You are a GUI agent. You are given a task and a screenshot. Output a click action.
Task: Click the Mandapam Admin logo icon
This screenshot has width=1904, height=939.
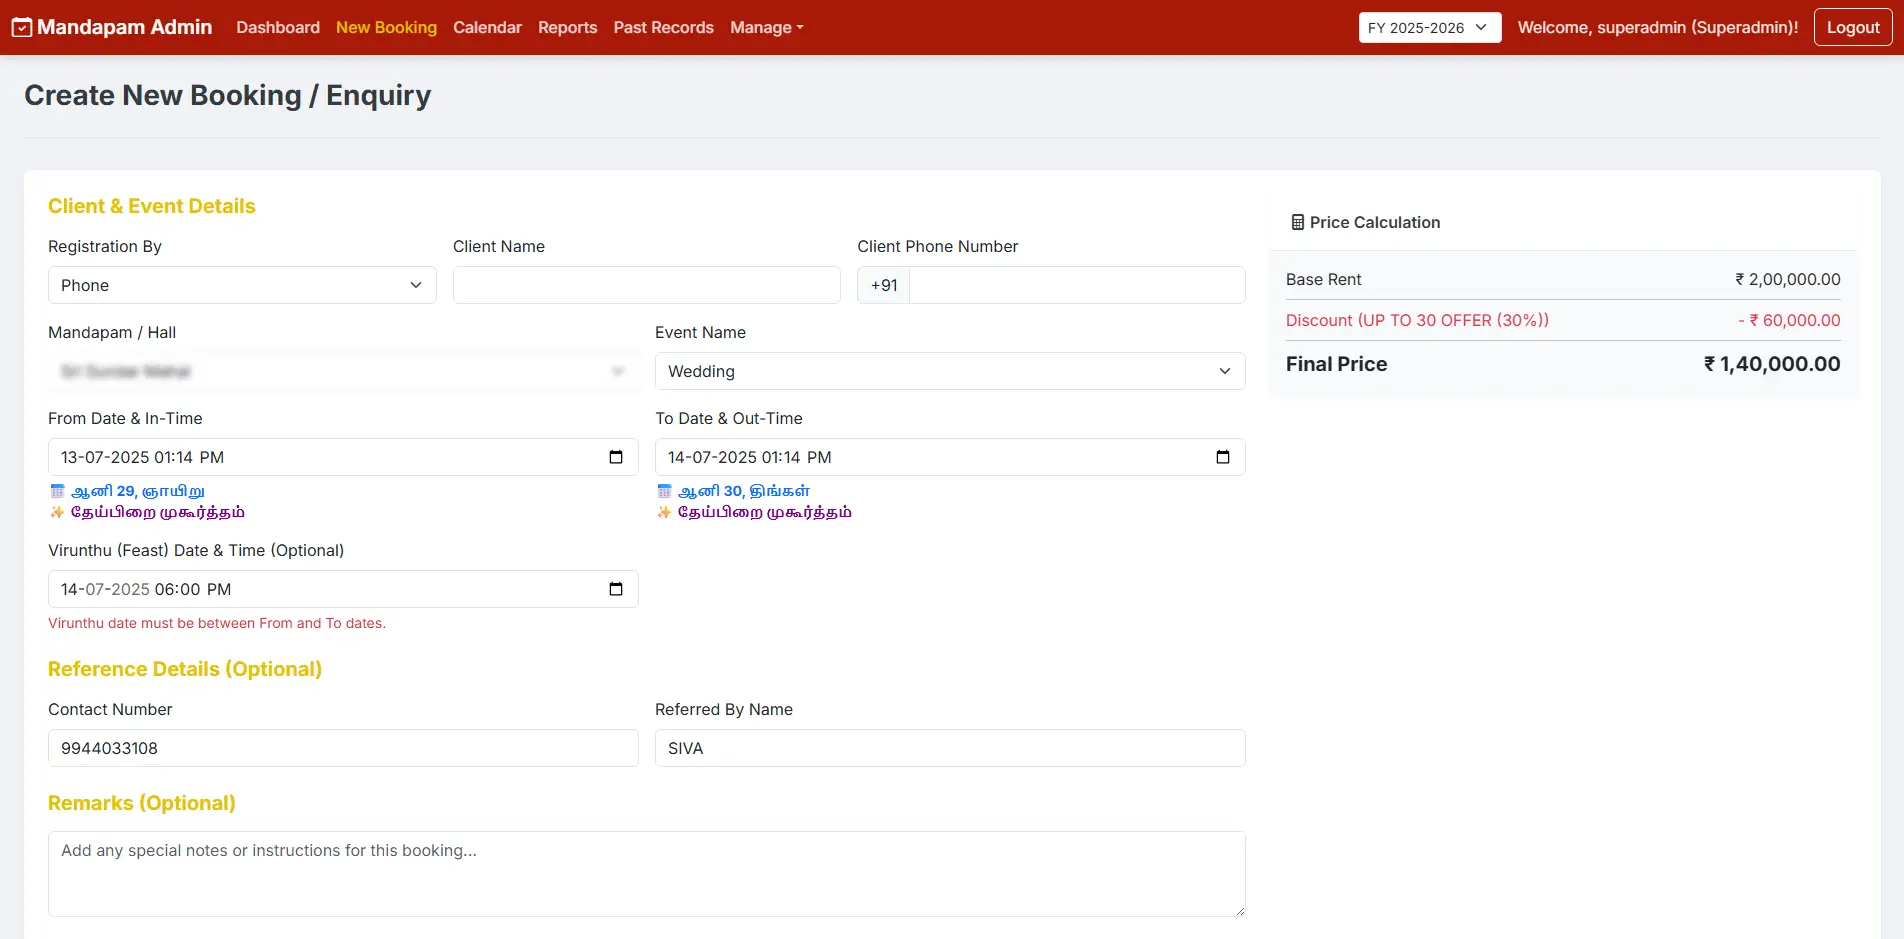pyautogui.click(x=21, y=28)
